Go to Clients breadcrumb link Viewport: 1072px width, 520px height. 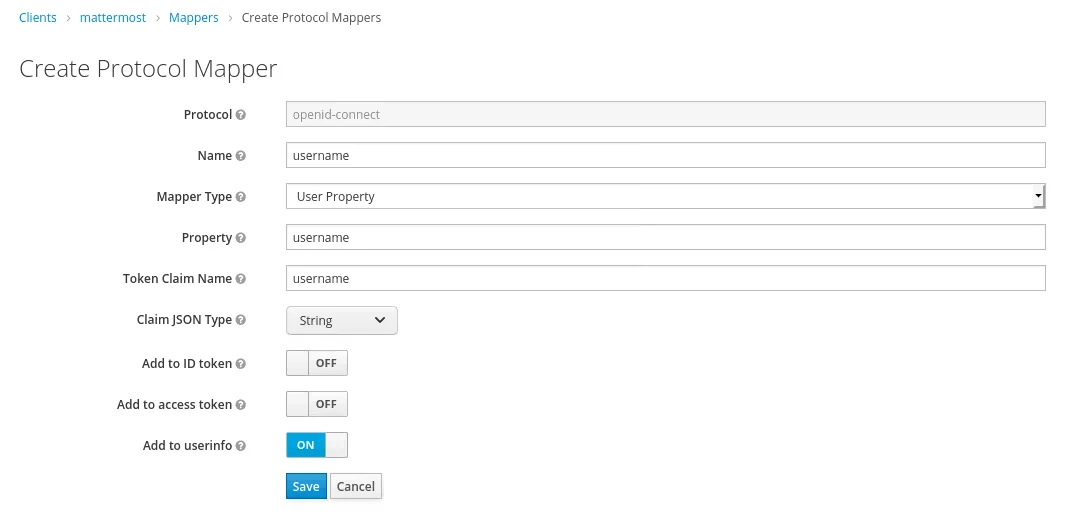point(38,18)
